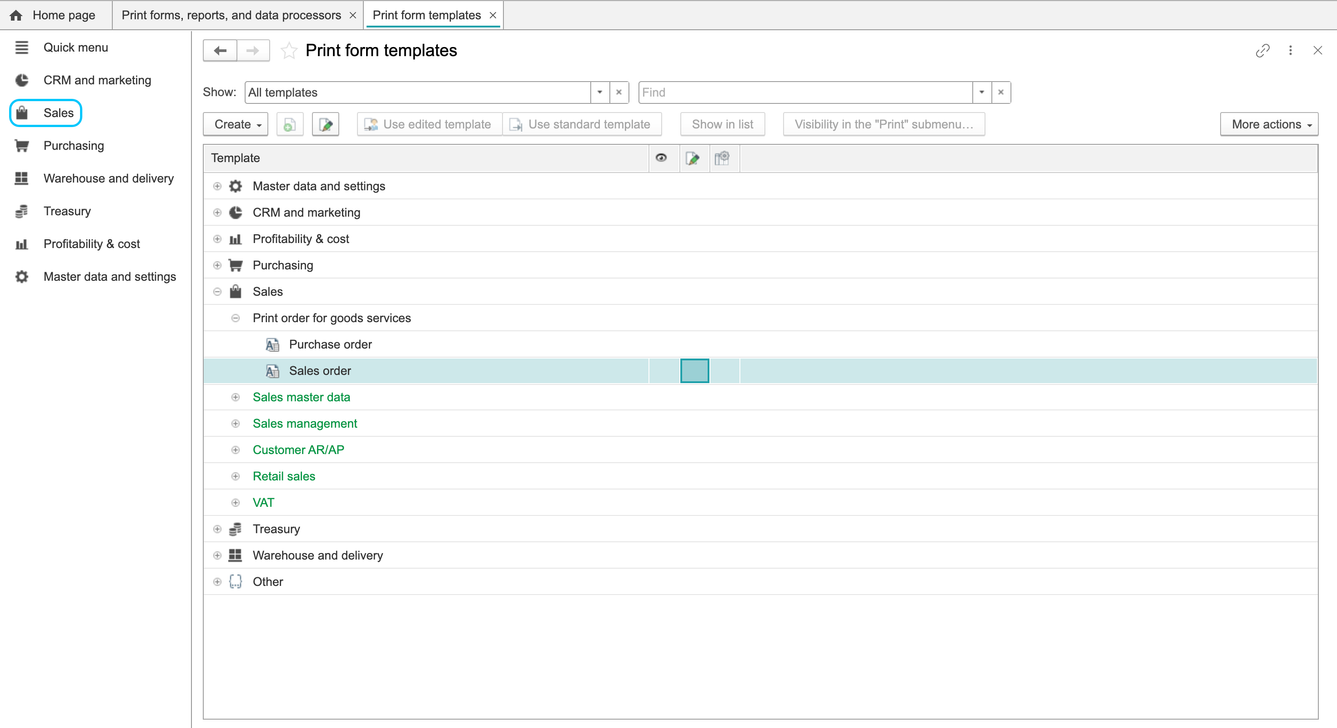Click into the Find search box
The height and width of the screenshot is (728, 1337).
point(806,92)
